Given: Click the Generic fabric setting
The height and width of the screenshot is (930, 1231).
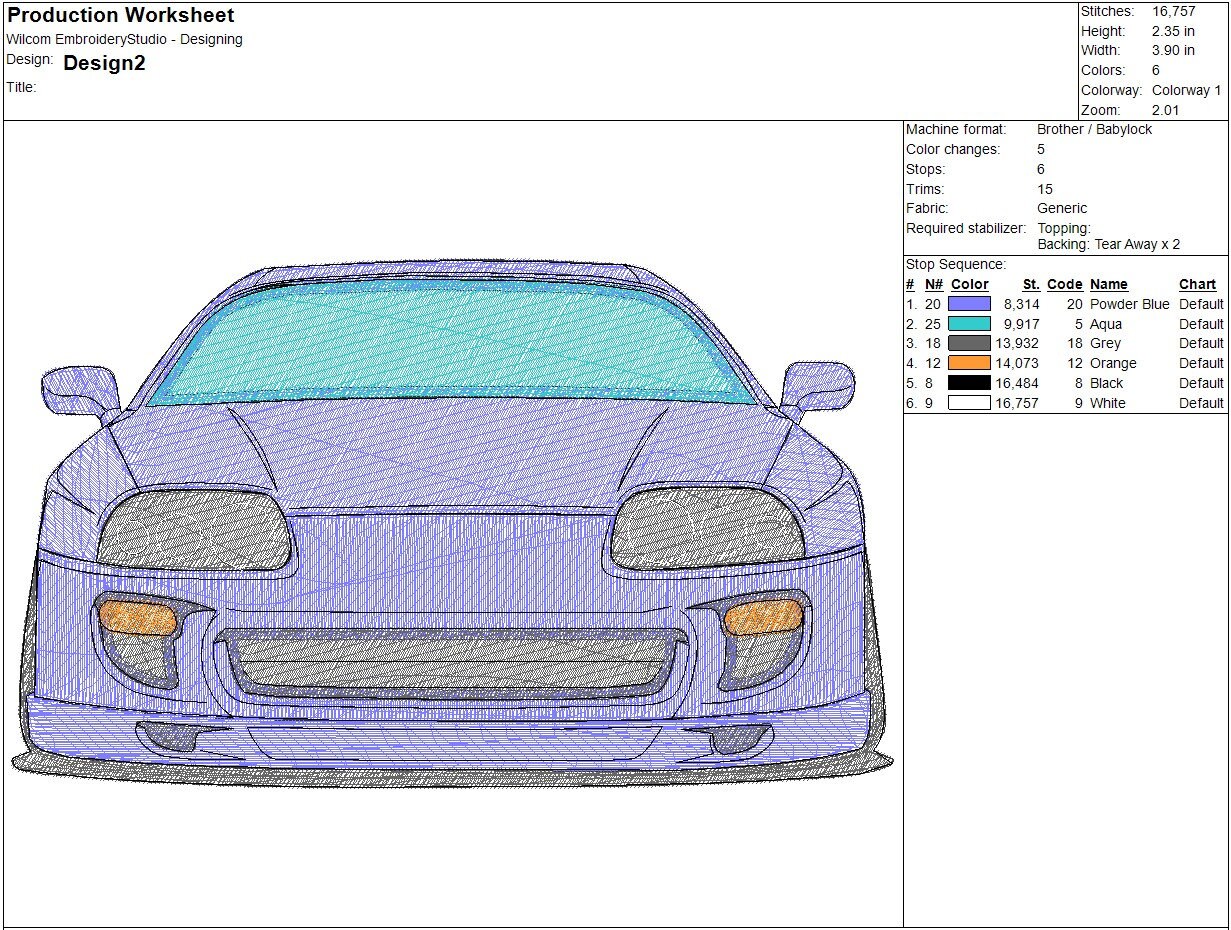Looking at the screenshot, I should [1063, 208].
